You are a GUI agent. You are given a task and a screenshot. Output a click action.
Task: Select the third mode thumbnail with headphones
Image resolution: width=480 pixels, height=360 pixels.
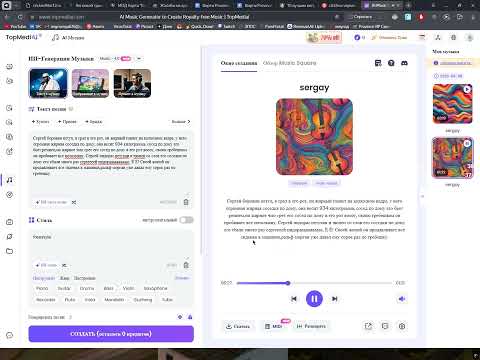click(132, 83)
